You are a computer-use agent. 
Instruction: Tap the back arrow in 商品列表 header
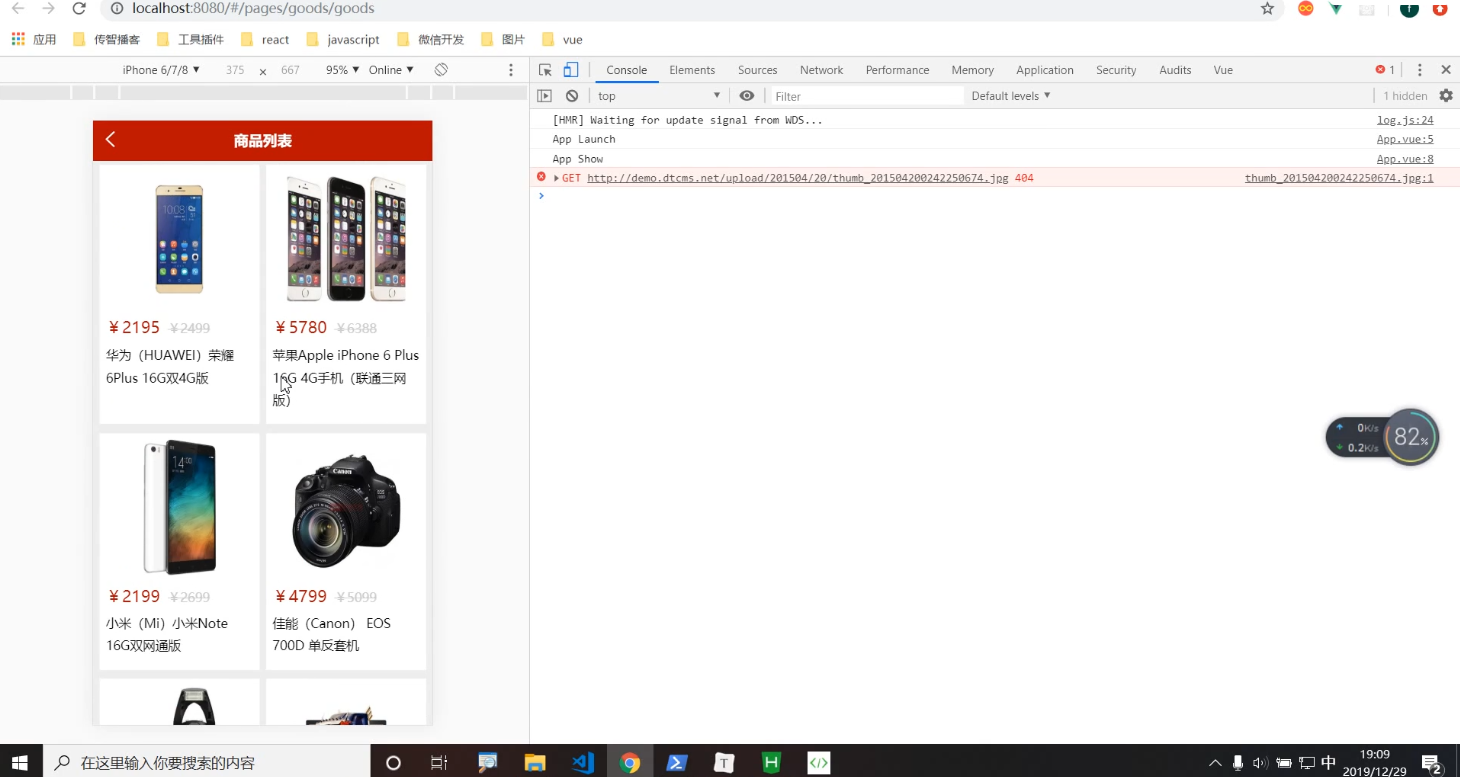111,140
